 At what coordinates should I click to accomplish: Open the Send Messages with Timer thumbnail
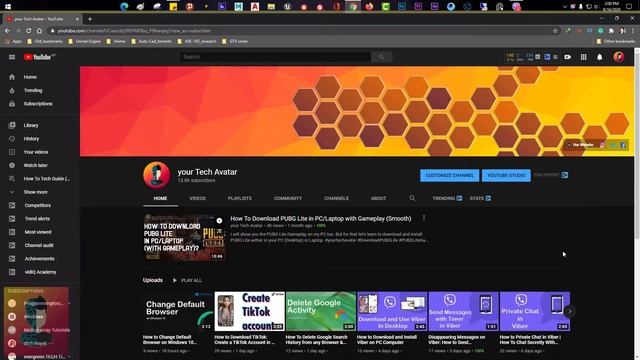coord(464,311)
